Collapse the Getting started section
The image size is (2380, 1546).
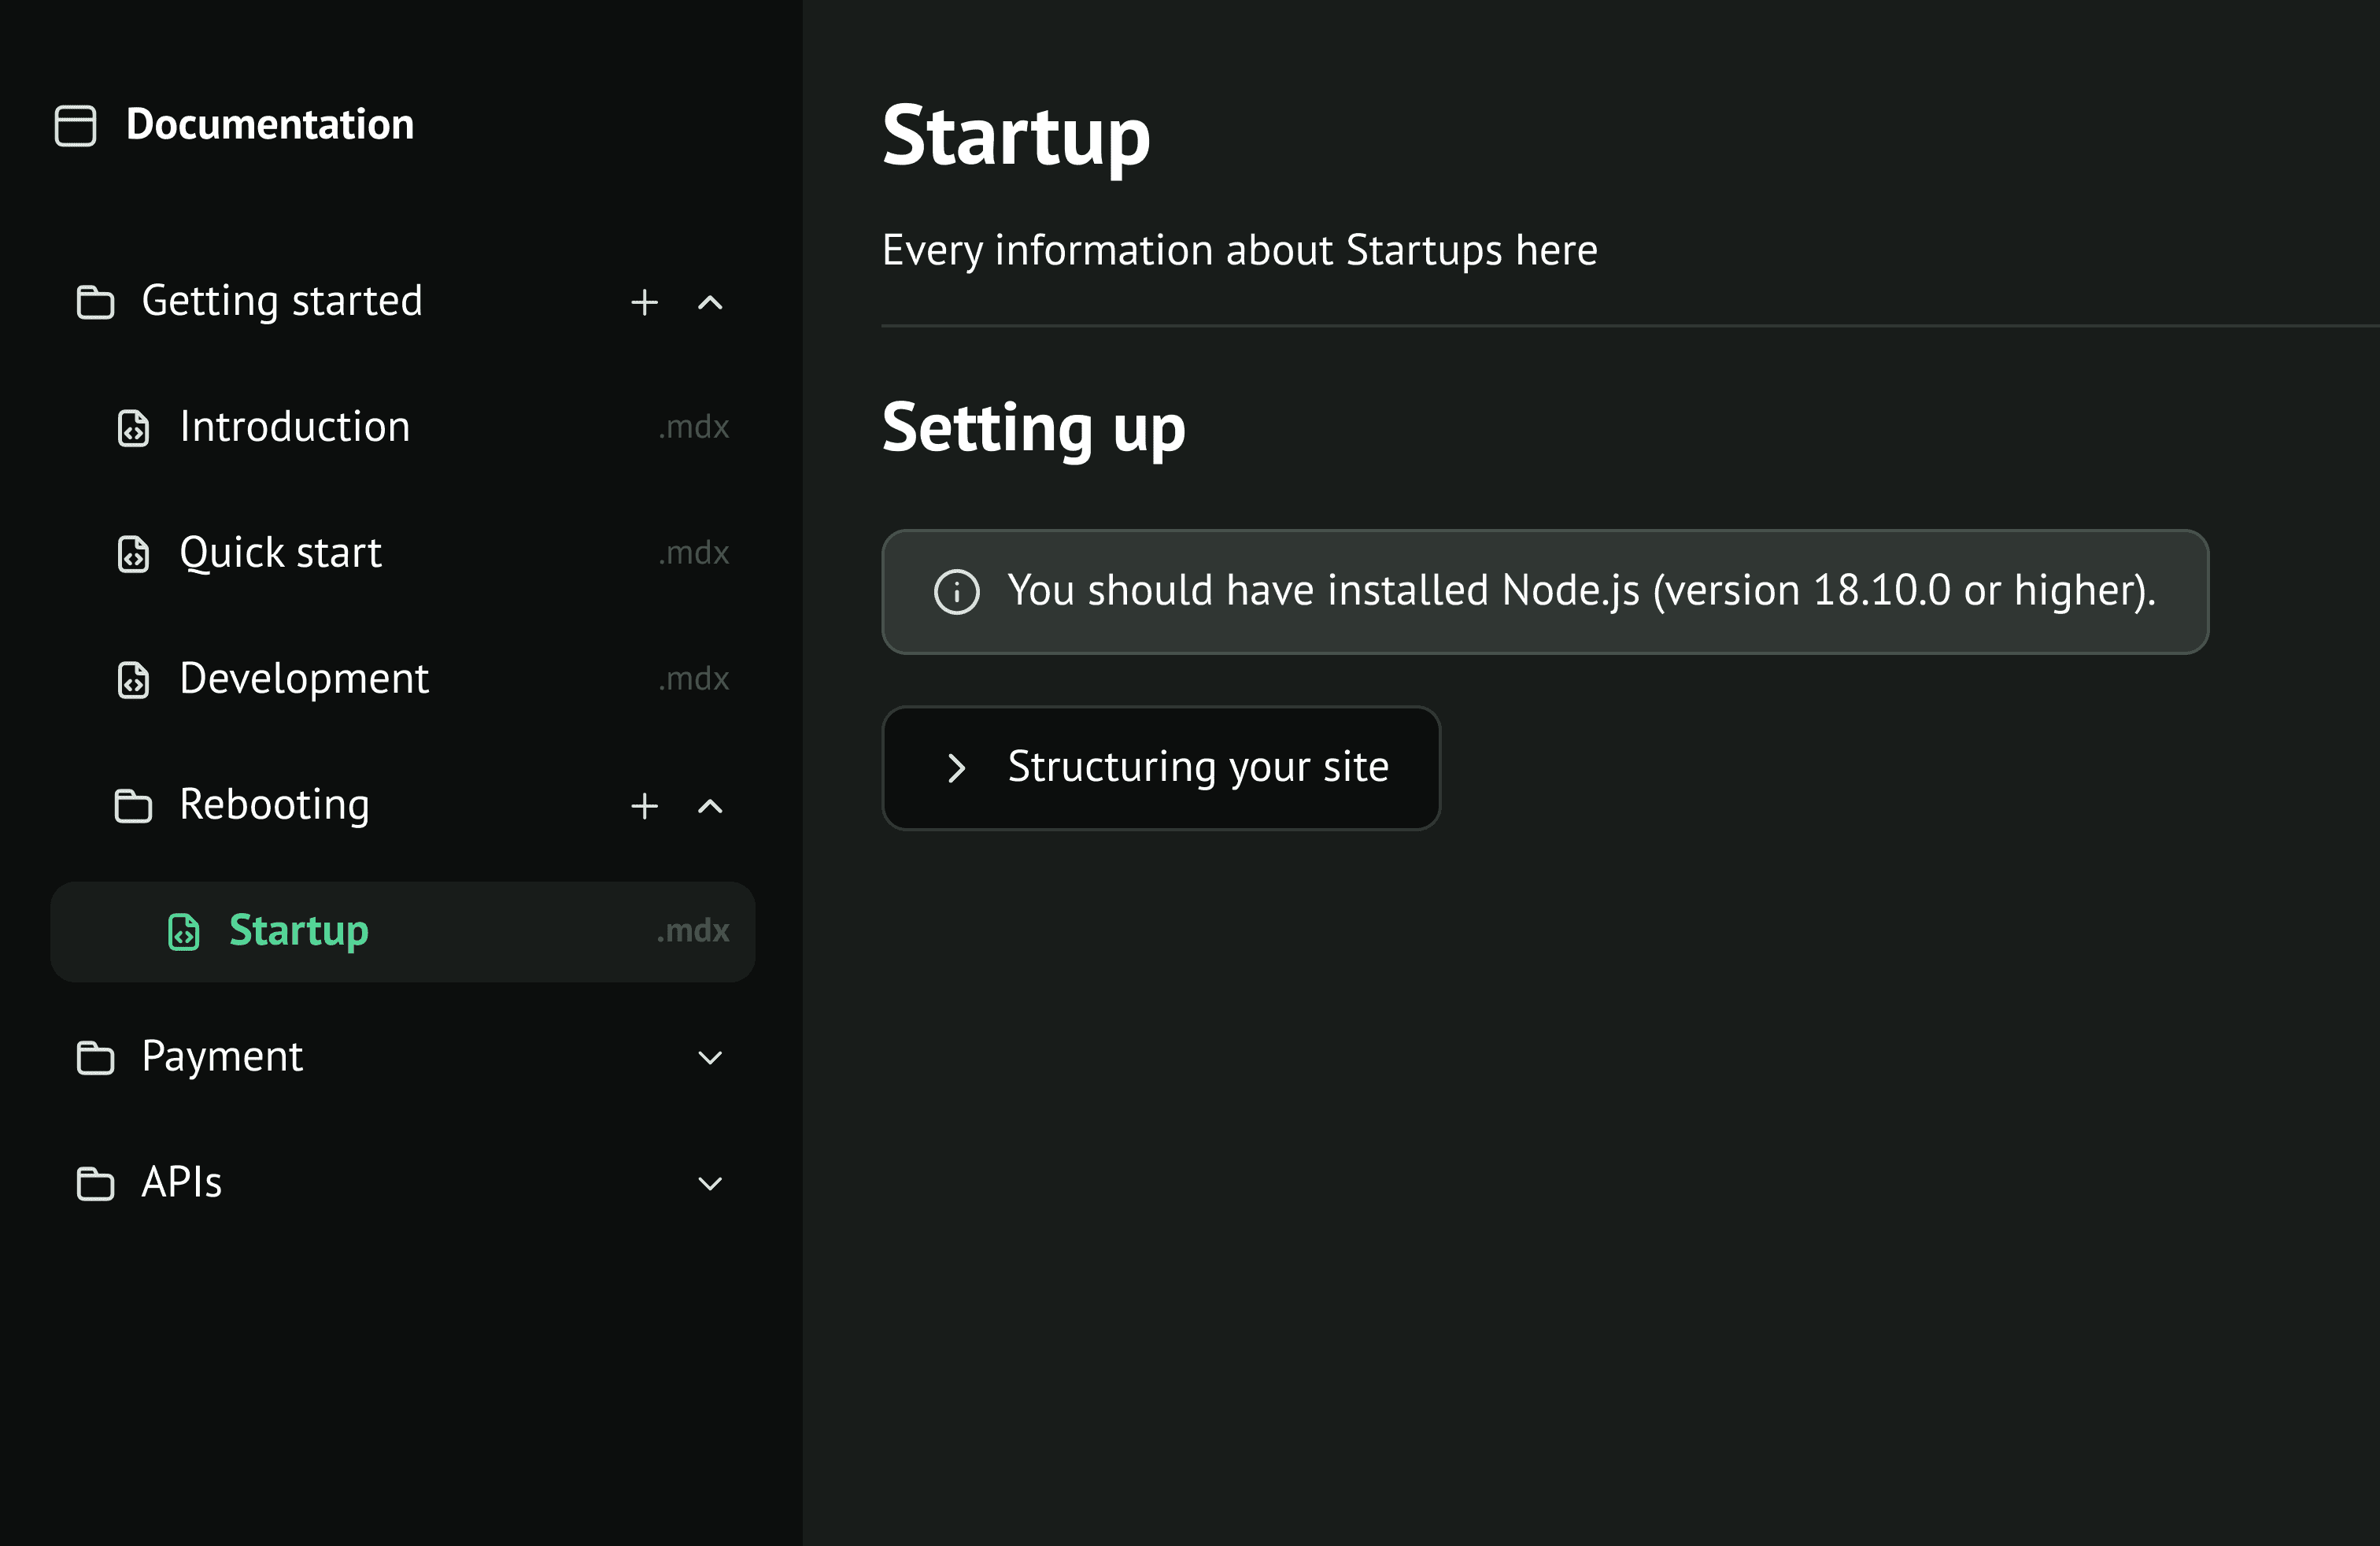[x=709, y=302]
